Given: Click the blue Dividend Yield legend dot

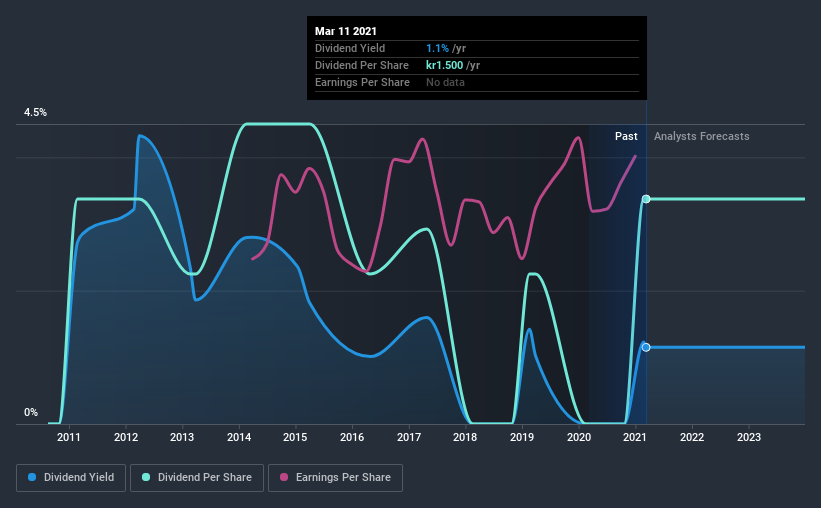Looking at the screenshot, I should [32, 477].
